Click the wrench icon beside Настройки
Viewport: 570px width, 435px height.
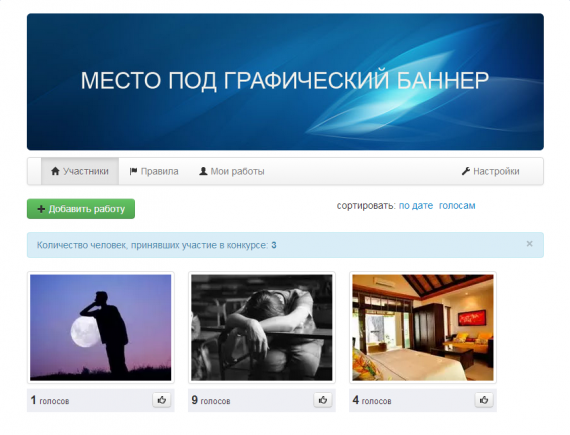pos(466,171)
